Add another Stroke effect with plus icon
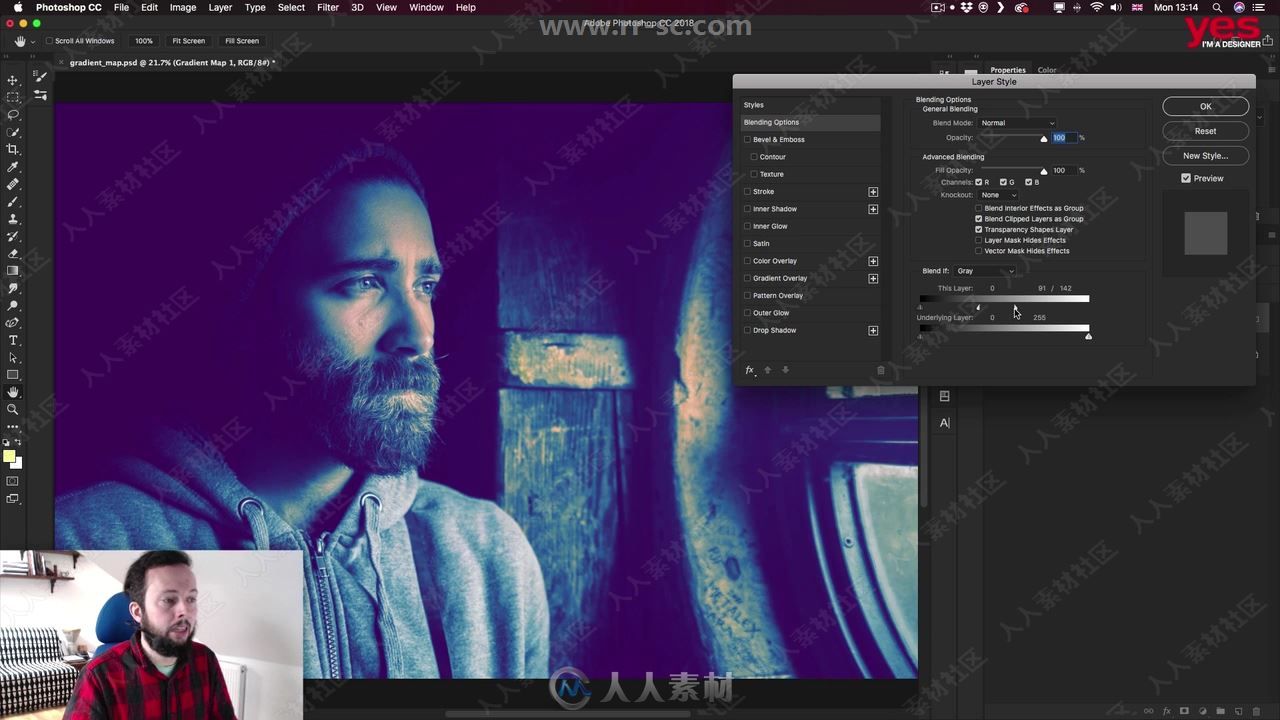 (x=873, y=192)
